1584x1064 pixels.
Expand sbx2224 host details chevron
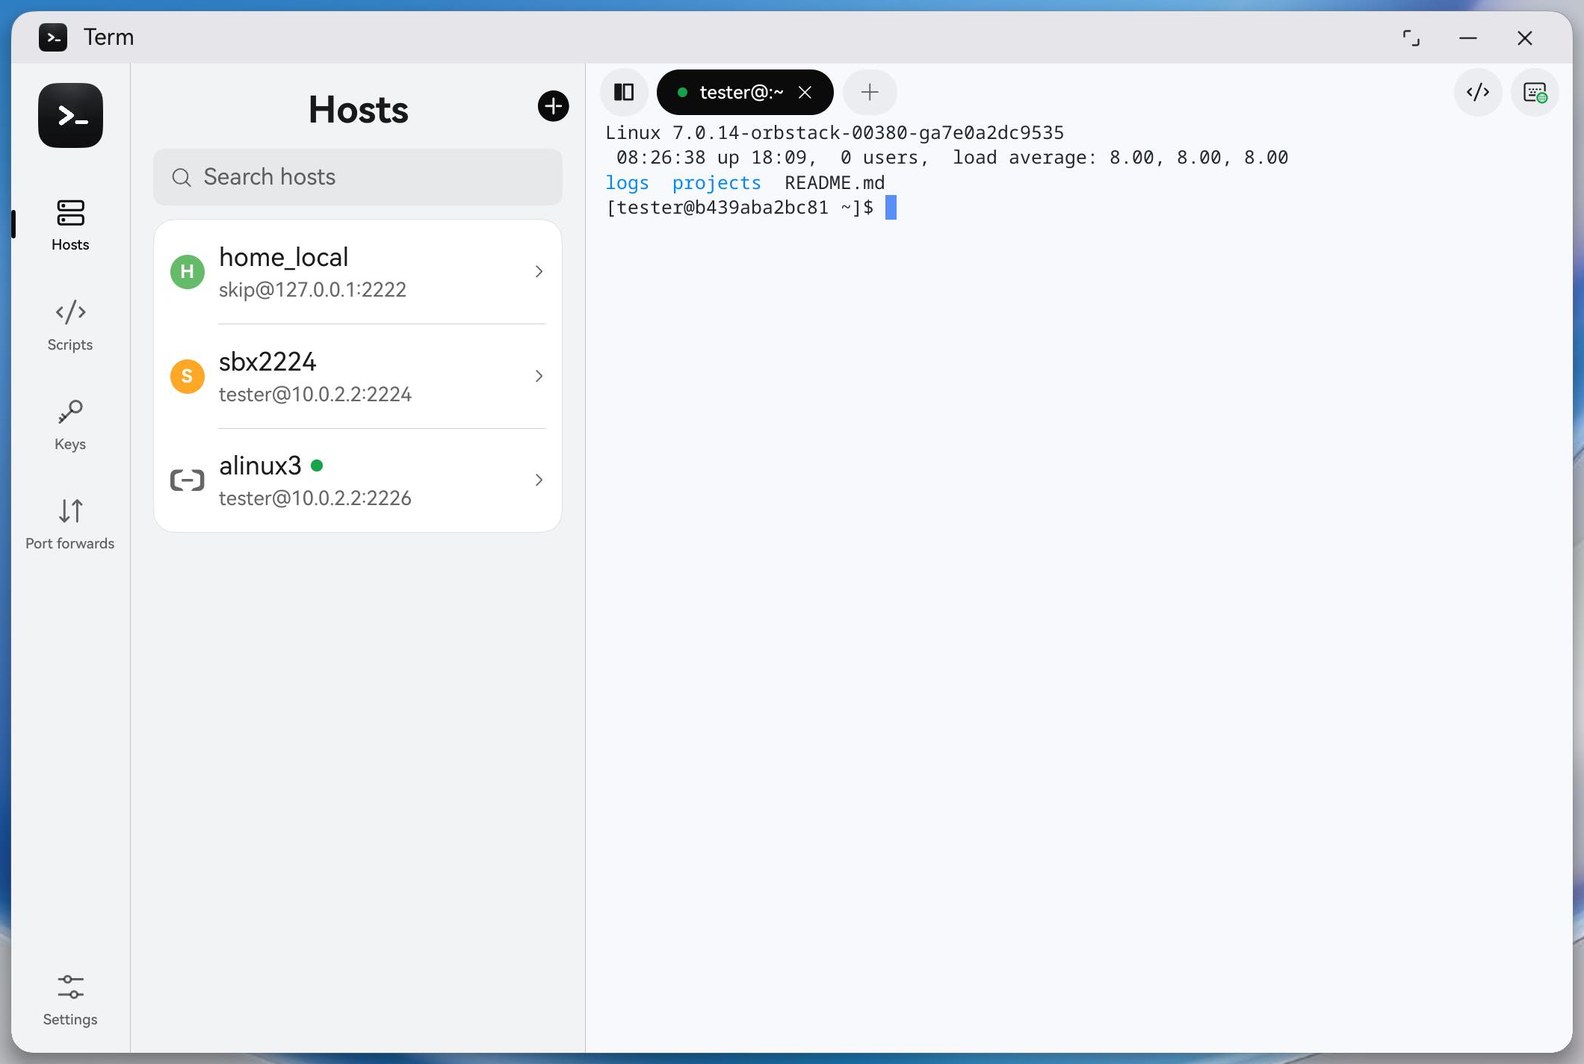coord(539,376)
